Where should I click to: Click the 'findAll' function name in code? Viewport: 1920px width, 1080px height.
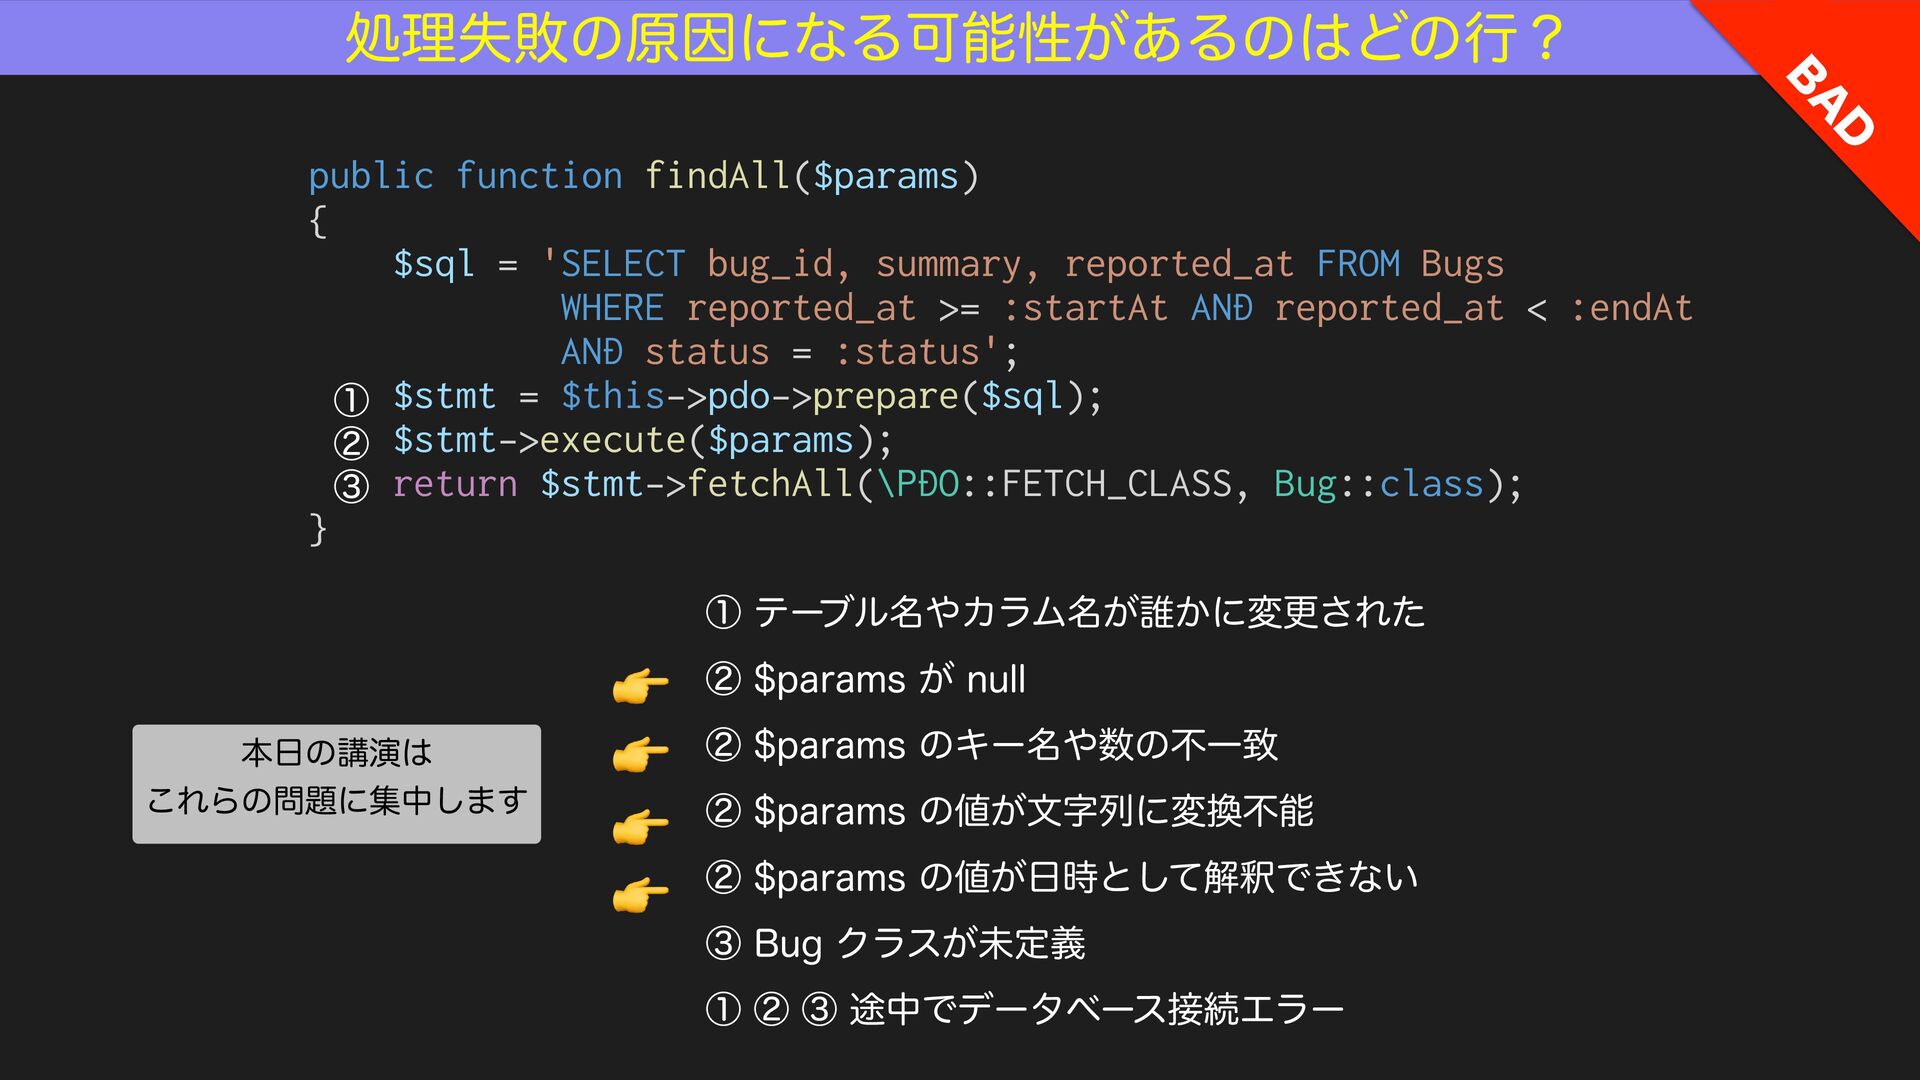[717, 176]
